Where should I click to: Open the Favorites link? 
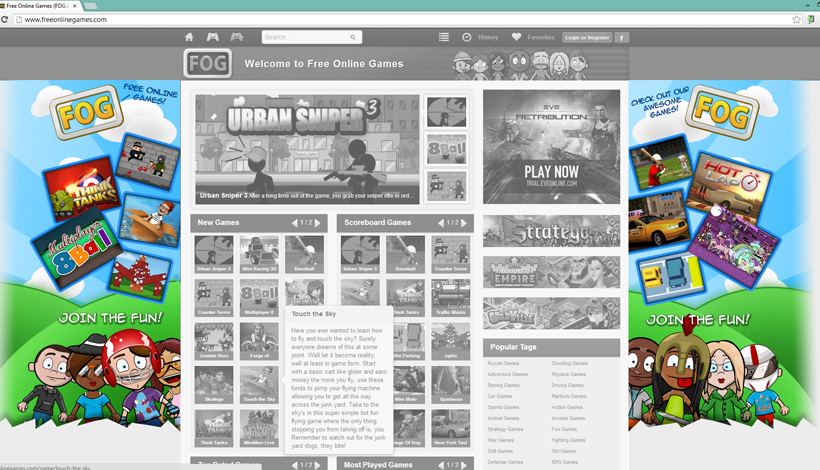541,38
